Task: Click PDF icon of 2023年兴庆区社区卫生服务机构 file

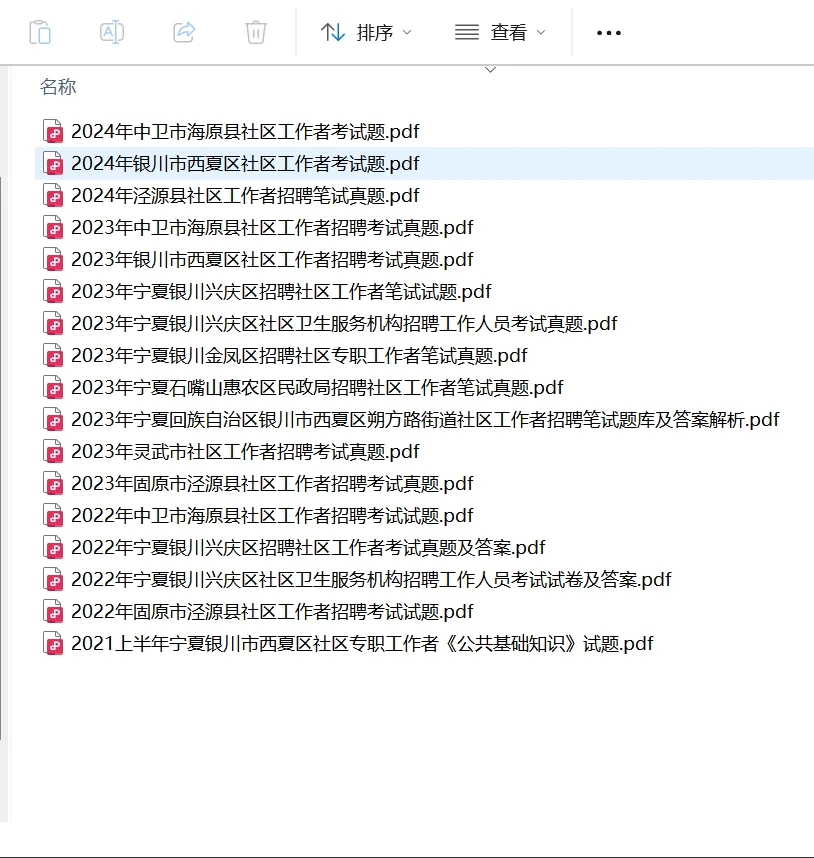Action: pyautogui.click(x=53, y=323)
